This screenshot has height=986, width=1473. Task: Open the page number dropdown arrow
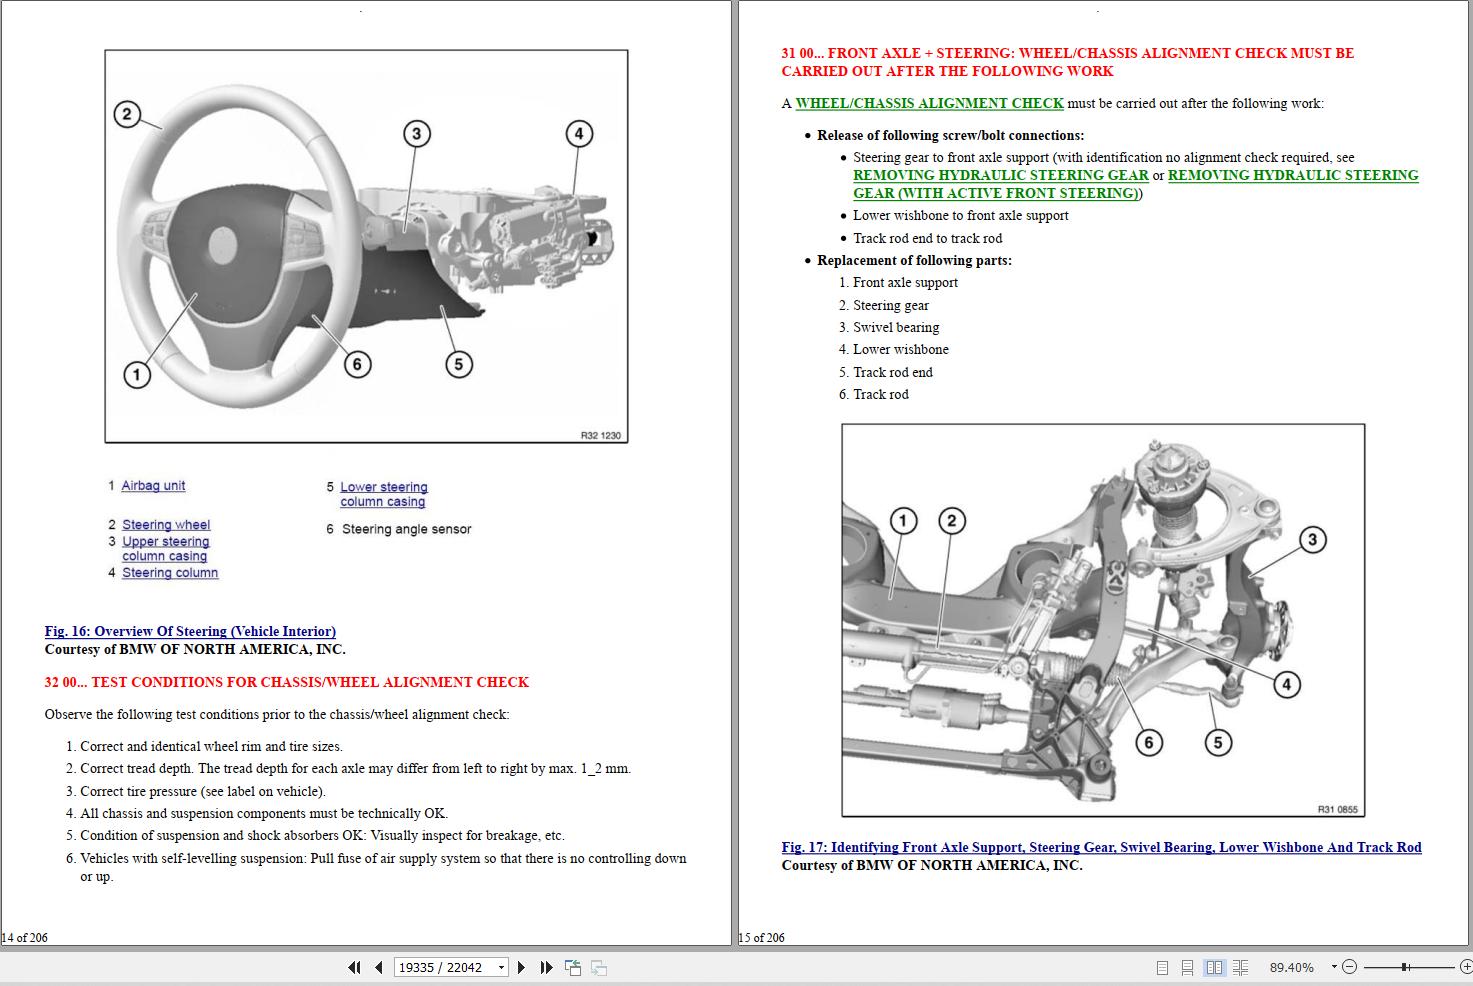(x=501, y=967)
